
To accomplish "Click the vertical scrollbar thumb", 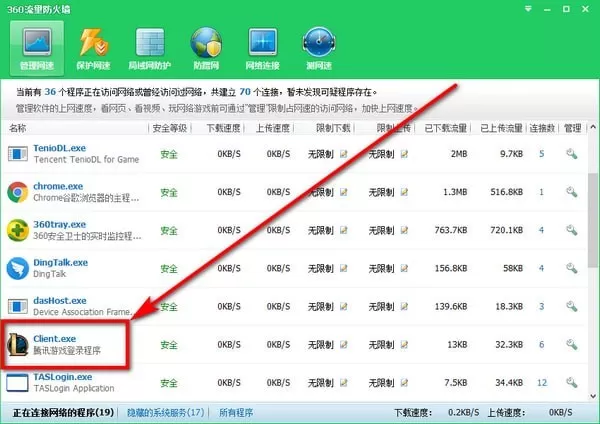I will (593, 220).
